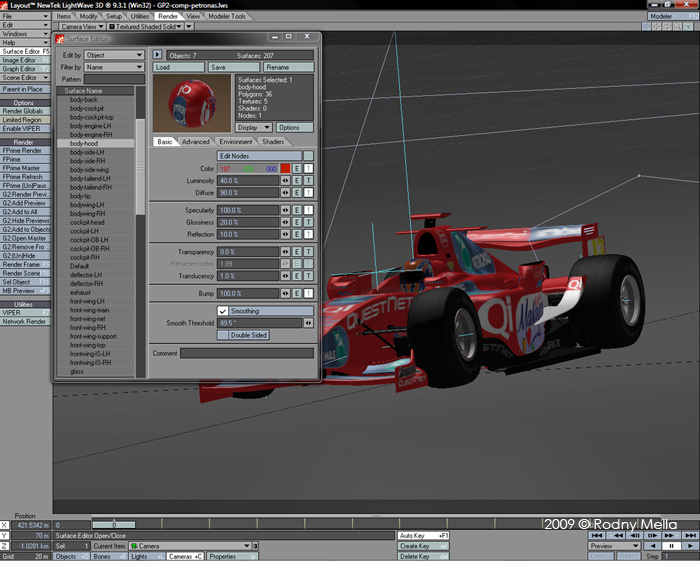This screenshot has width=700, height=561.
Task: Switch to the Advanced tab
Action: tap(195, 142)
